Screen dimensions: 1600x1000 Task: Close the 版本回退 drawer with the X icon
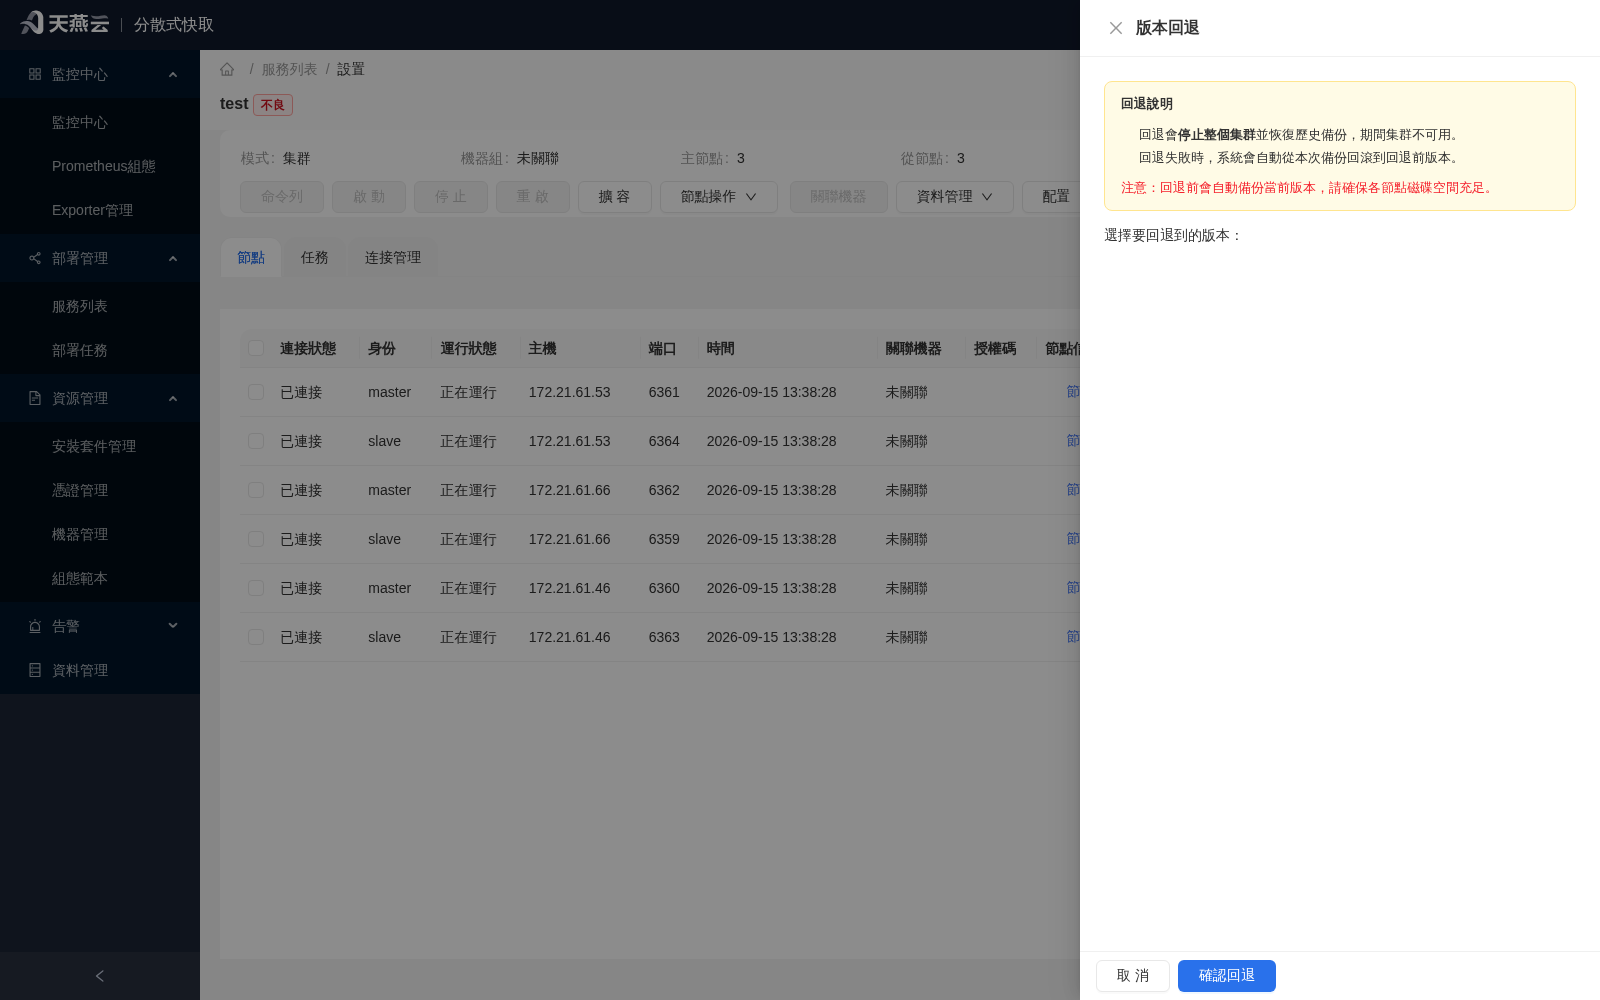click(x=1116, y=28)
